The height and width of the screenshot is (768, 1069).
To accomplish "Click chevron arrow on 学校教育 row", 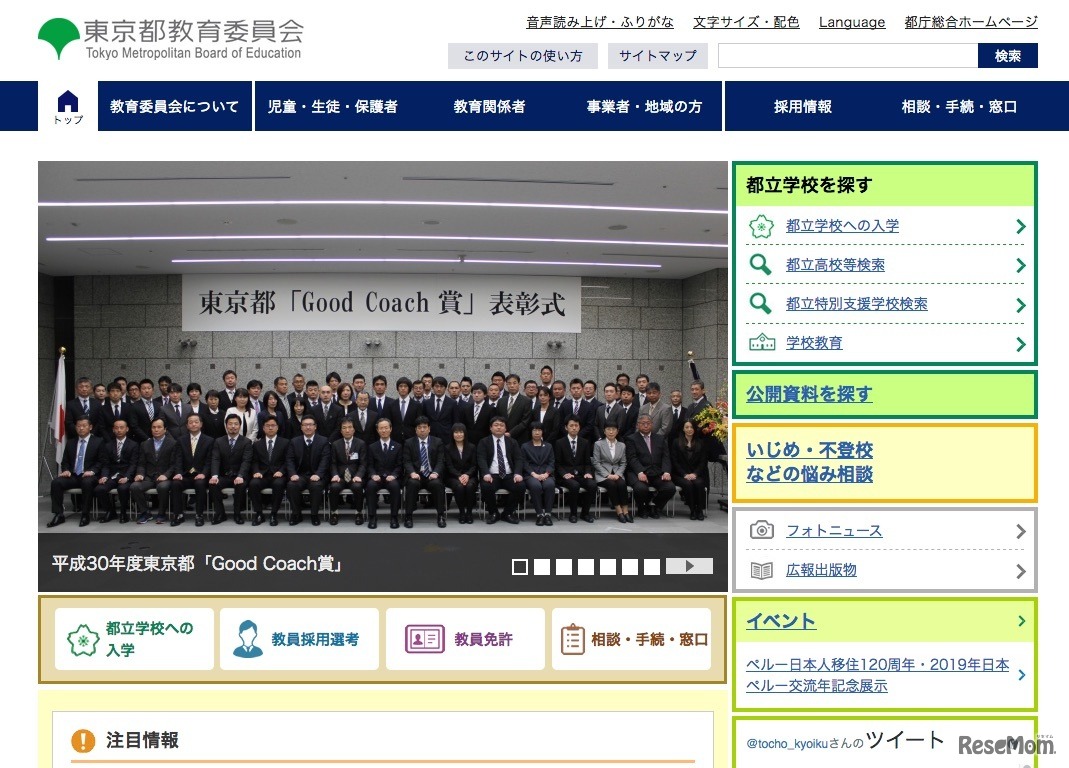I will tap(1021, 344).
